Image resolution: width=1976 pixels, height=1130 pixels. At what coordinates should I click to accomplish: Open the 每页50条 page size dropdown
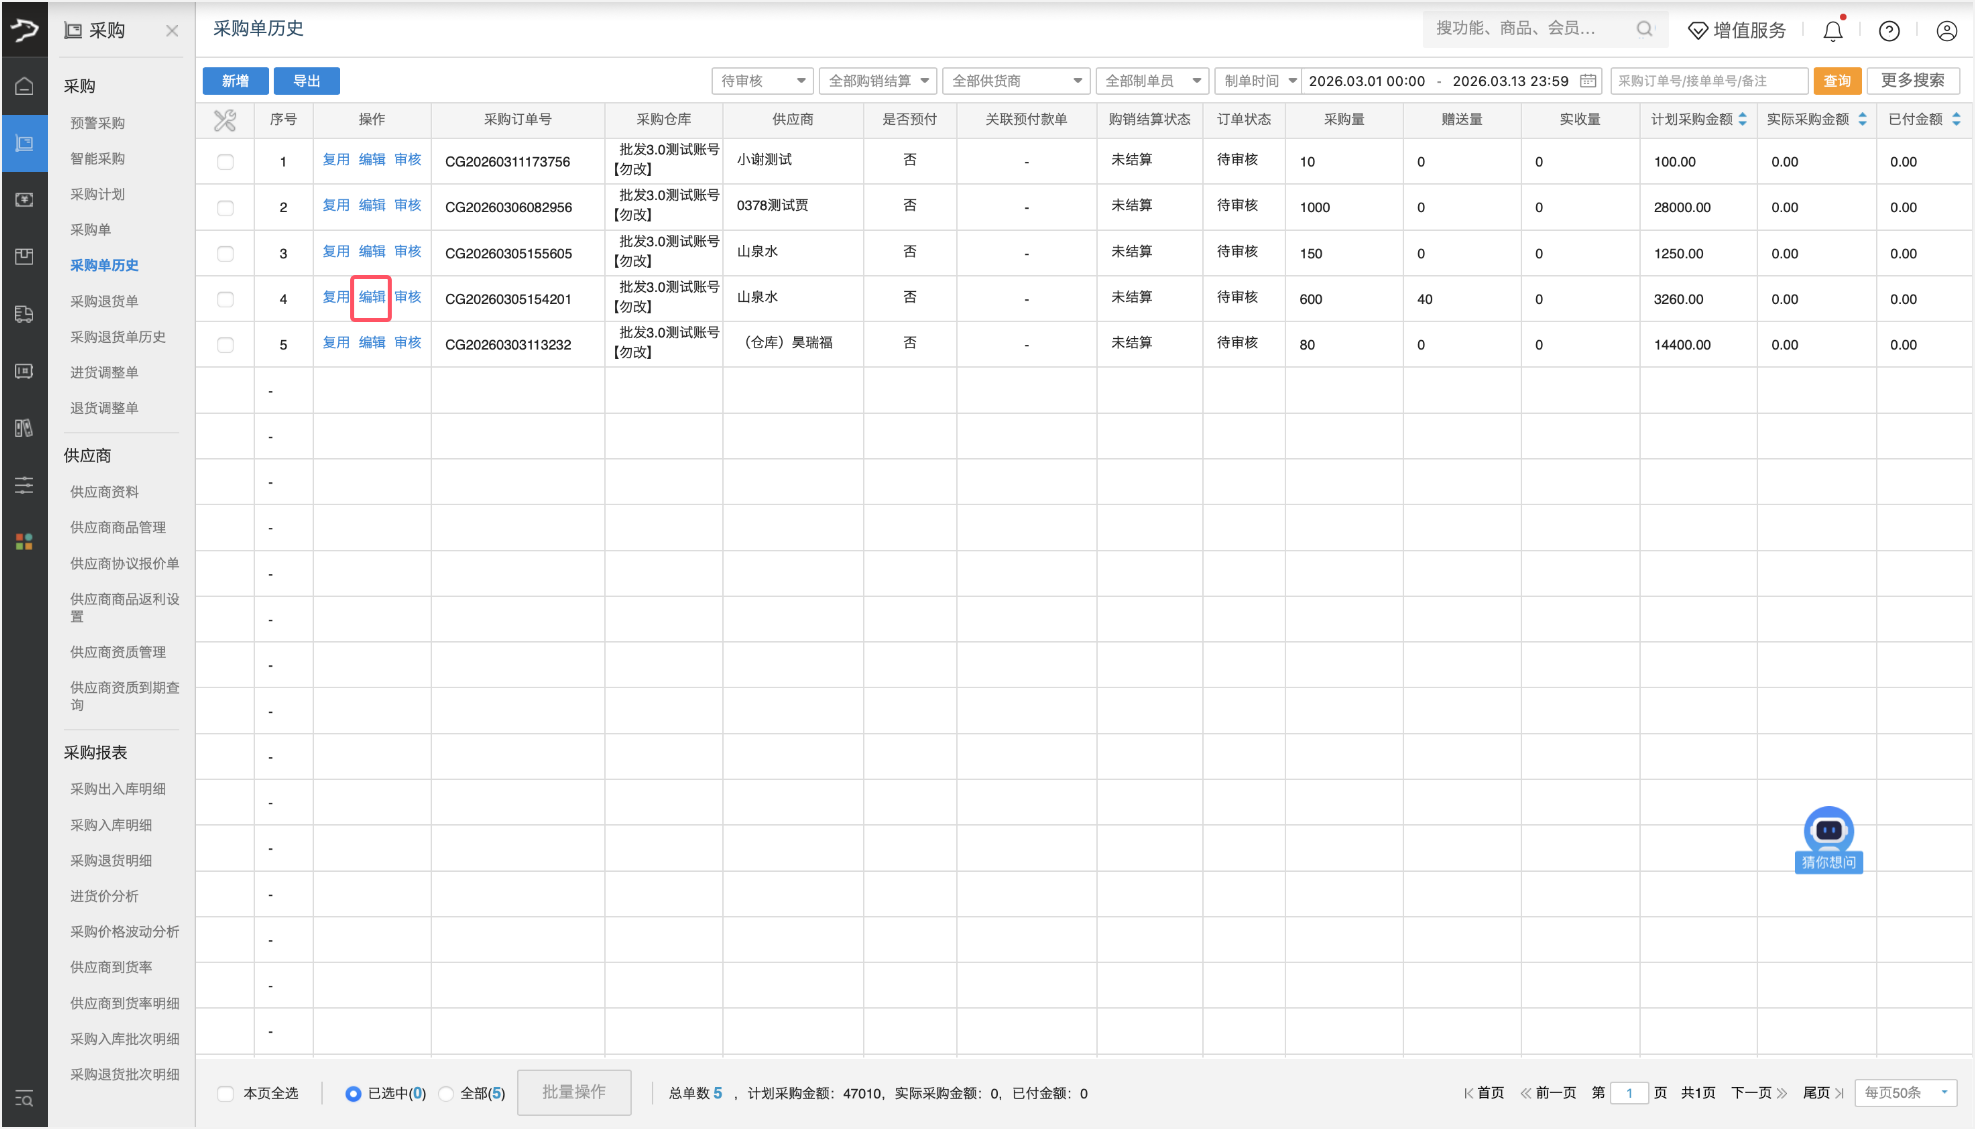1905,1093
